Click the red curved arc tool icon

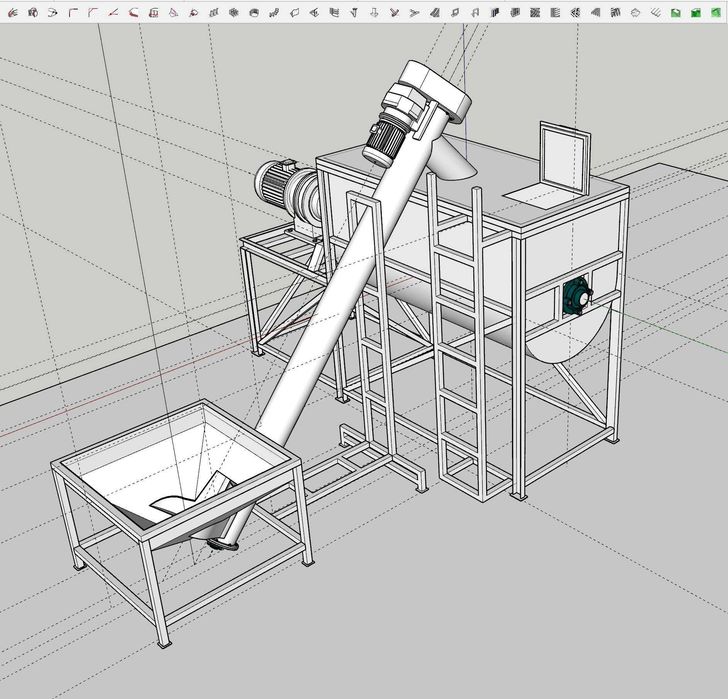(x=133, y=13)
